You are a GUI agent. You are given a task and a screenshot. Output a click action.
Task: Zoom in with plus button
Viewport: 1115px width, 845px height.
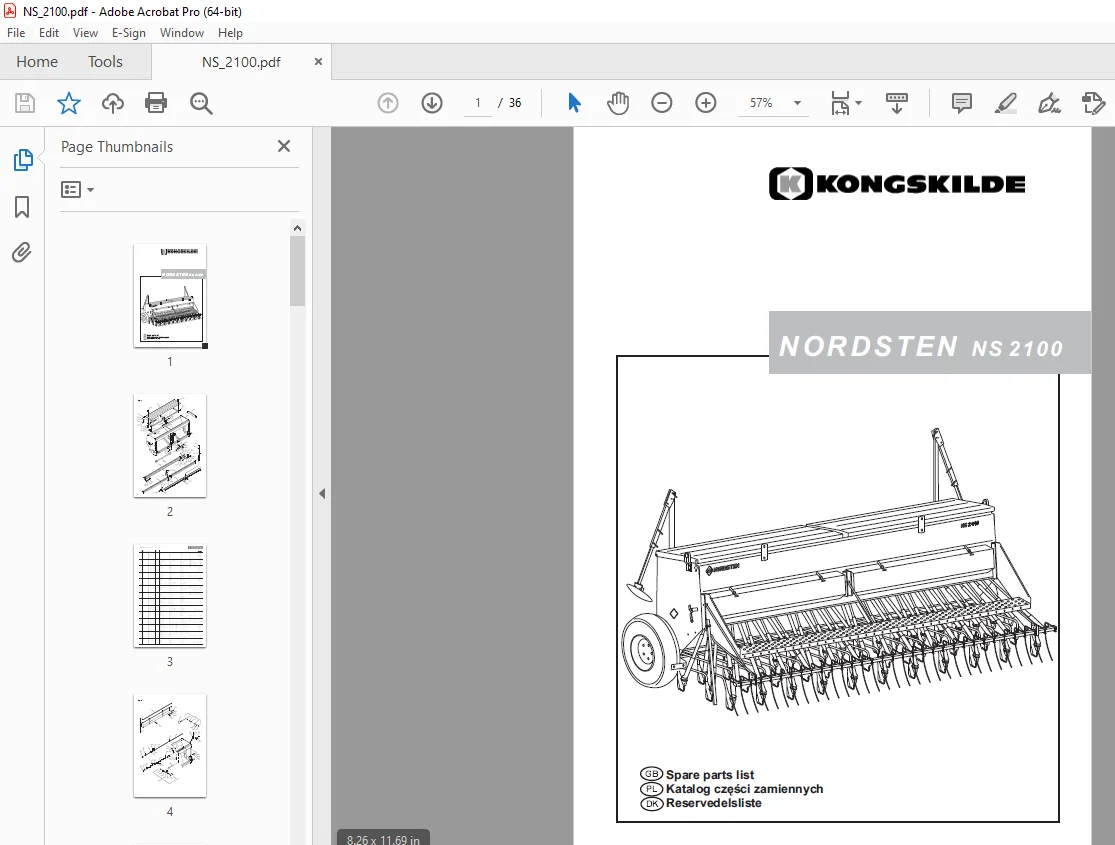pos(705,103)
